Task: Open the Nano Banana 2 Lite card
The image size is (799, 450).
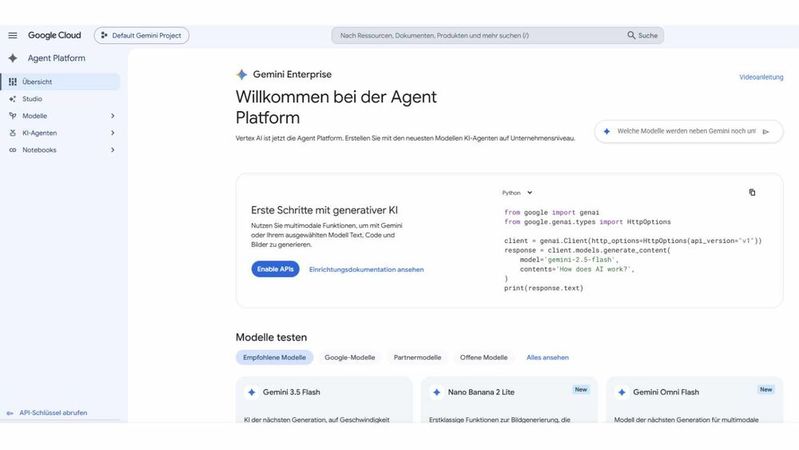Action: (509, 400)
